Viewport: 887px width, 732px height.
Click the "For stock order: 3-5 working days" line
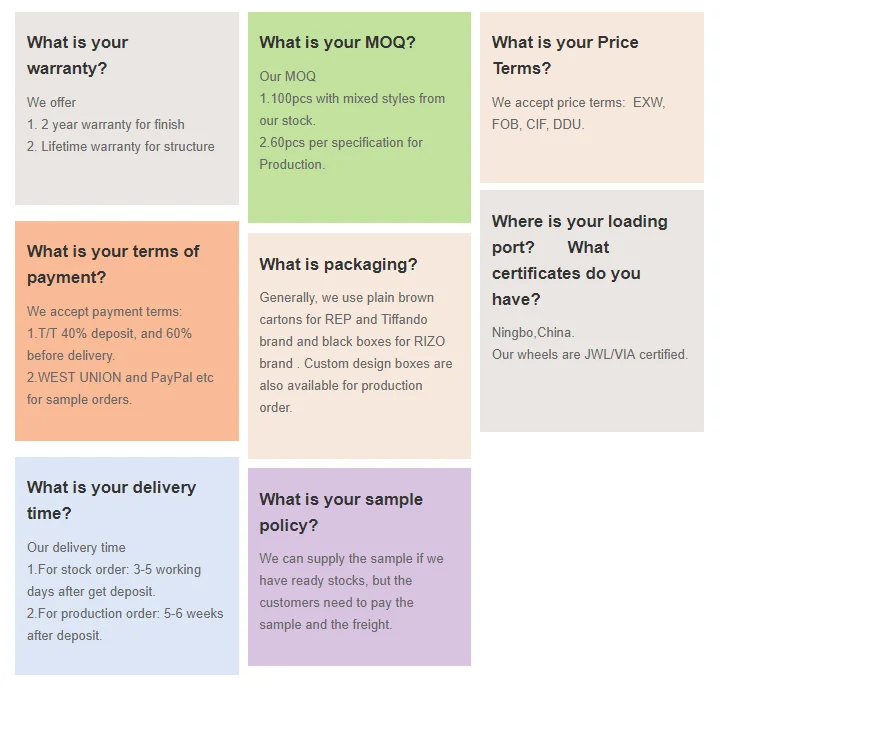114,580
